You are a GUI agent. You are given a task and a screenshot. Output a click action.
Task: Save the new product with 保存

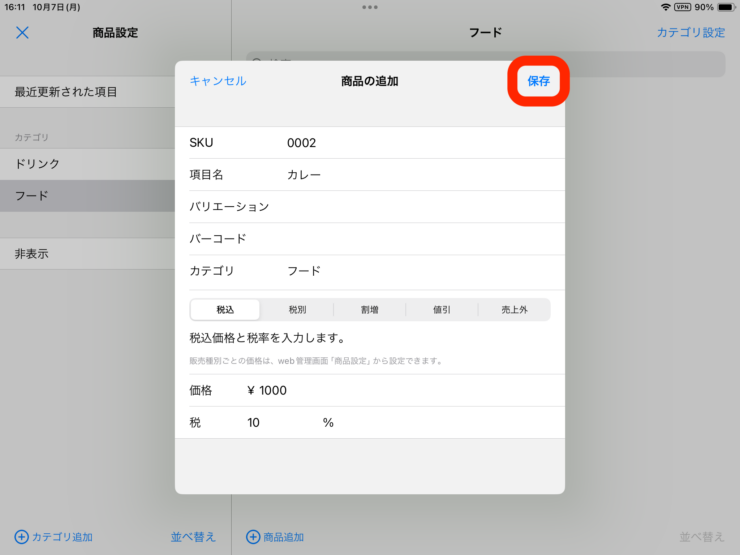(538, 81)
